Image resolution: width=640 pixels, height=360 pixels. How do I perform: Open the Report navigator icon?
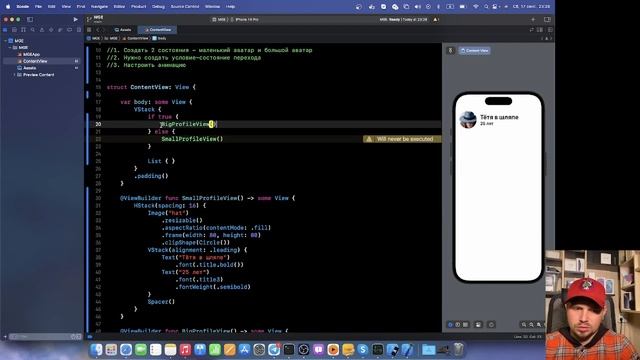coord(79,30)
